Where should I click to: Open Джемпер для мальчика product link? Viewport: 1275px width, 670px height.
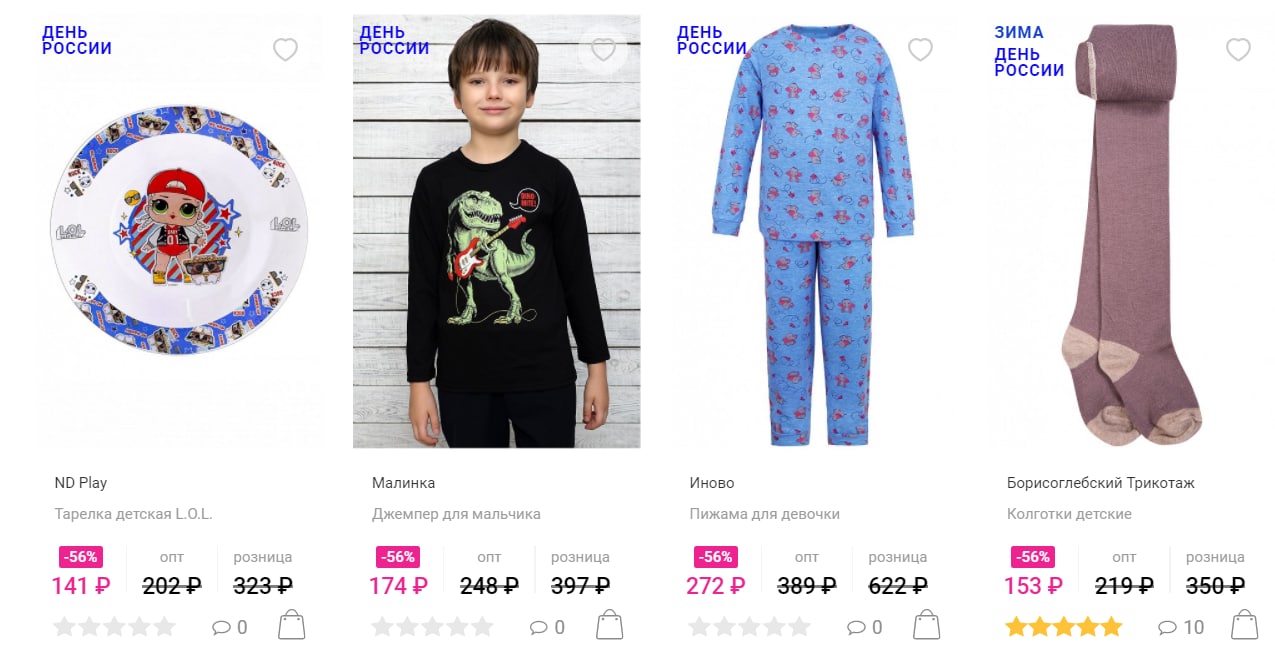click(x=456, y=514)
